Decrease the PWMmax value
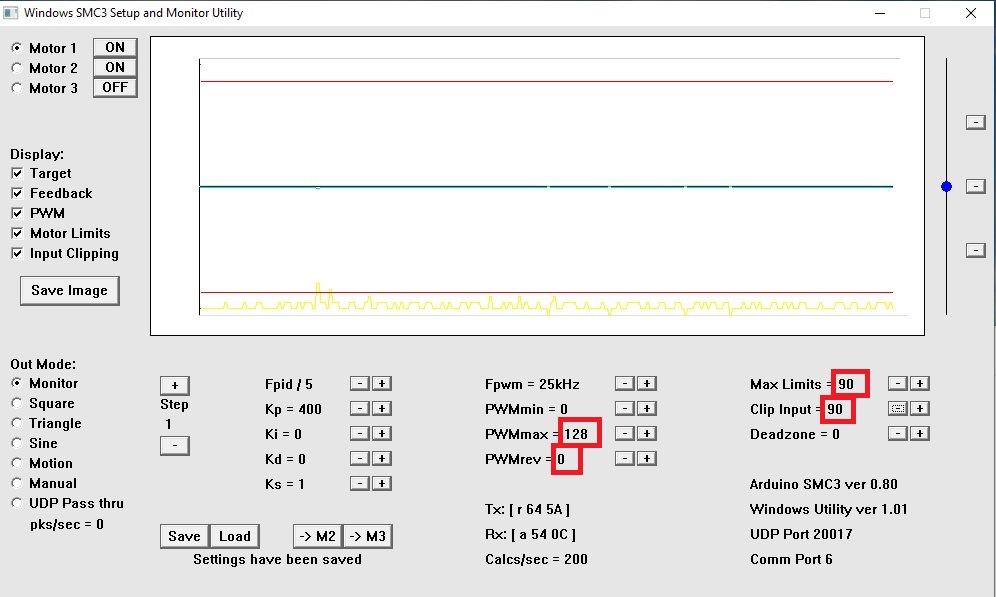Viewport: 996px width, 597px height. [625, 433]
